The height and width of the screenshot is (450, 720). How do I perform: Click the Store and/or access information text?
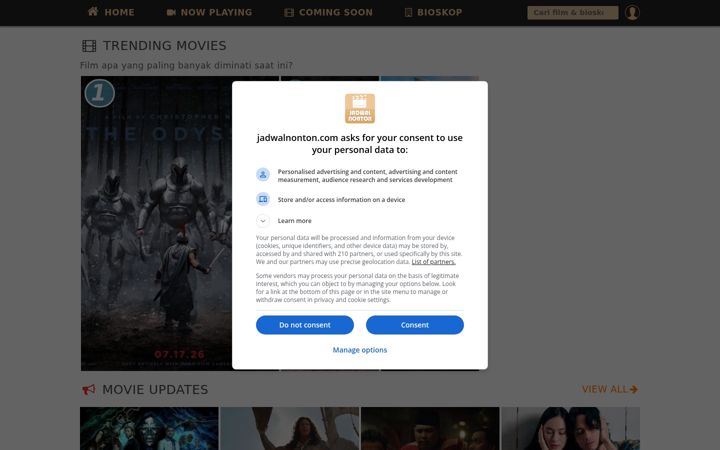coord(341,200)
